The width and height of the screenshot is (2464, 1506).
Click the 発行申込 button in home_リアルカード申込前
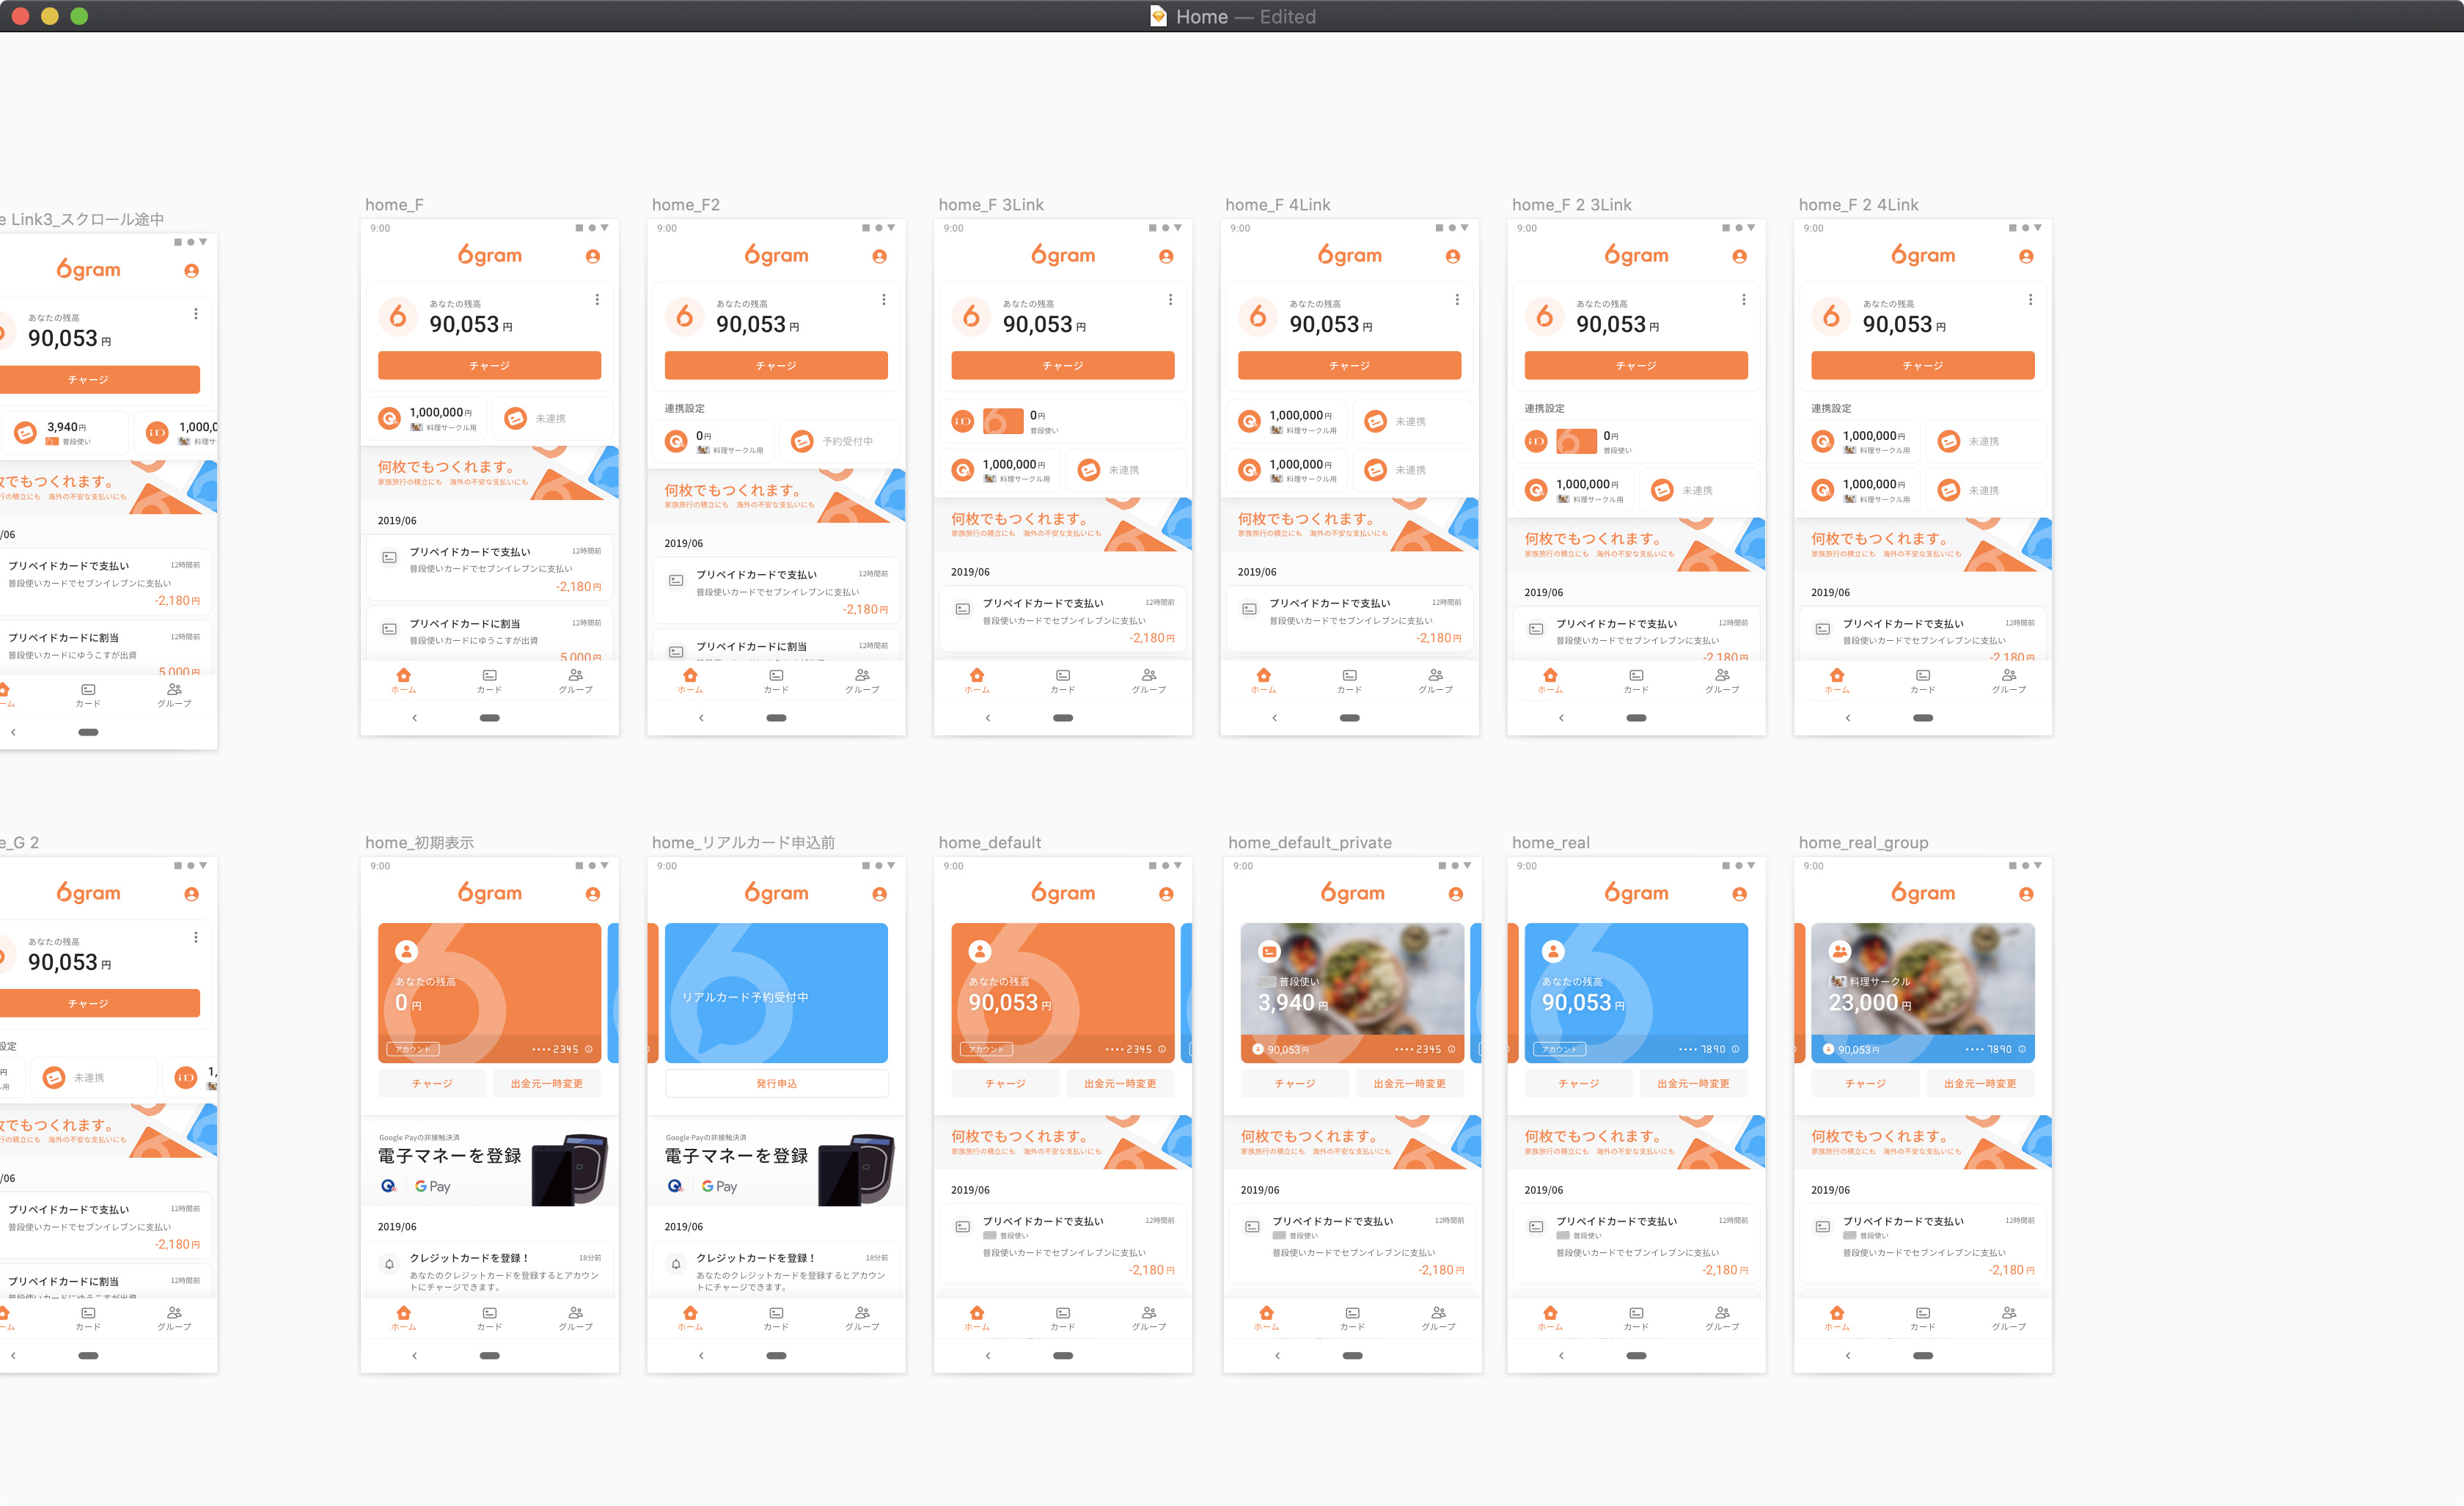pos(776,1083)
